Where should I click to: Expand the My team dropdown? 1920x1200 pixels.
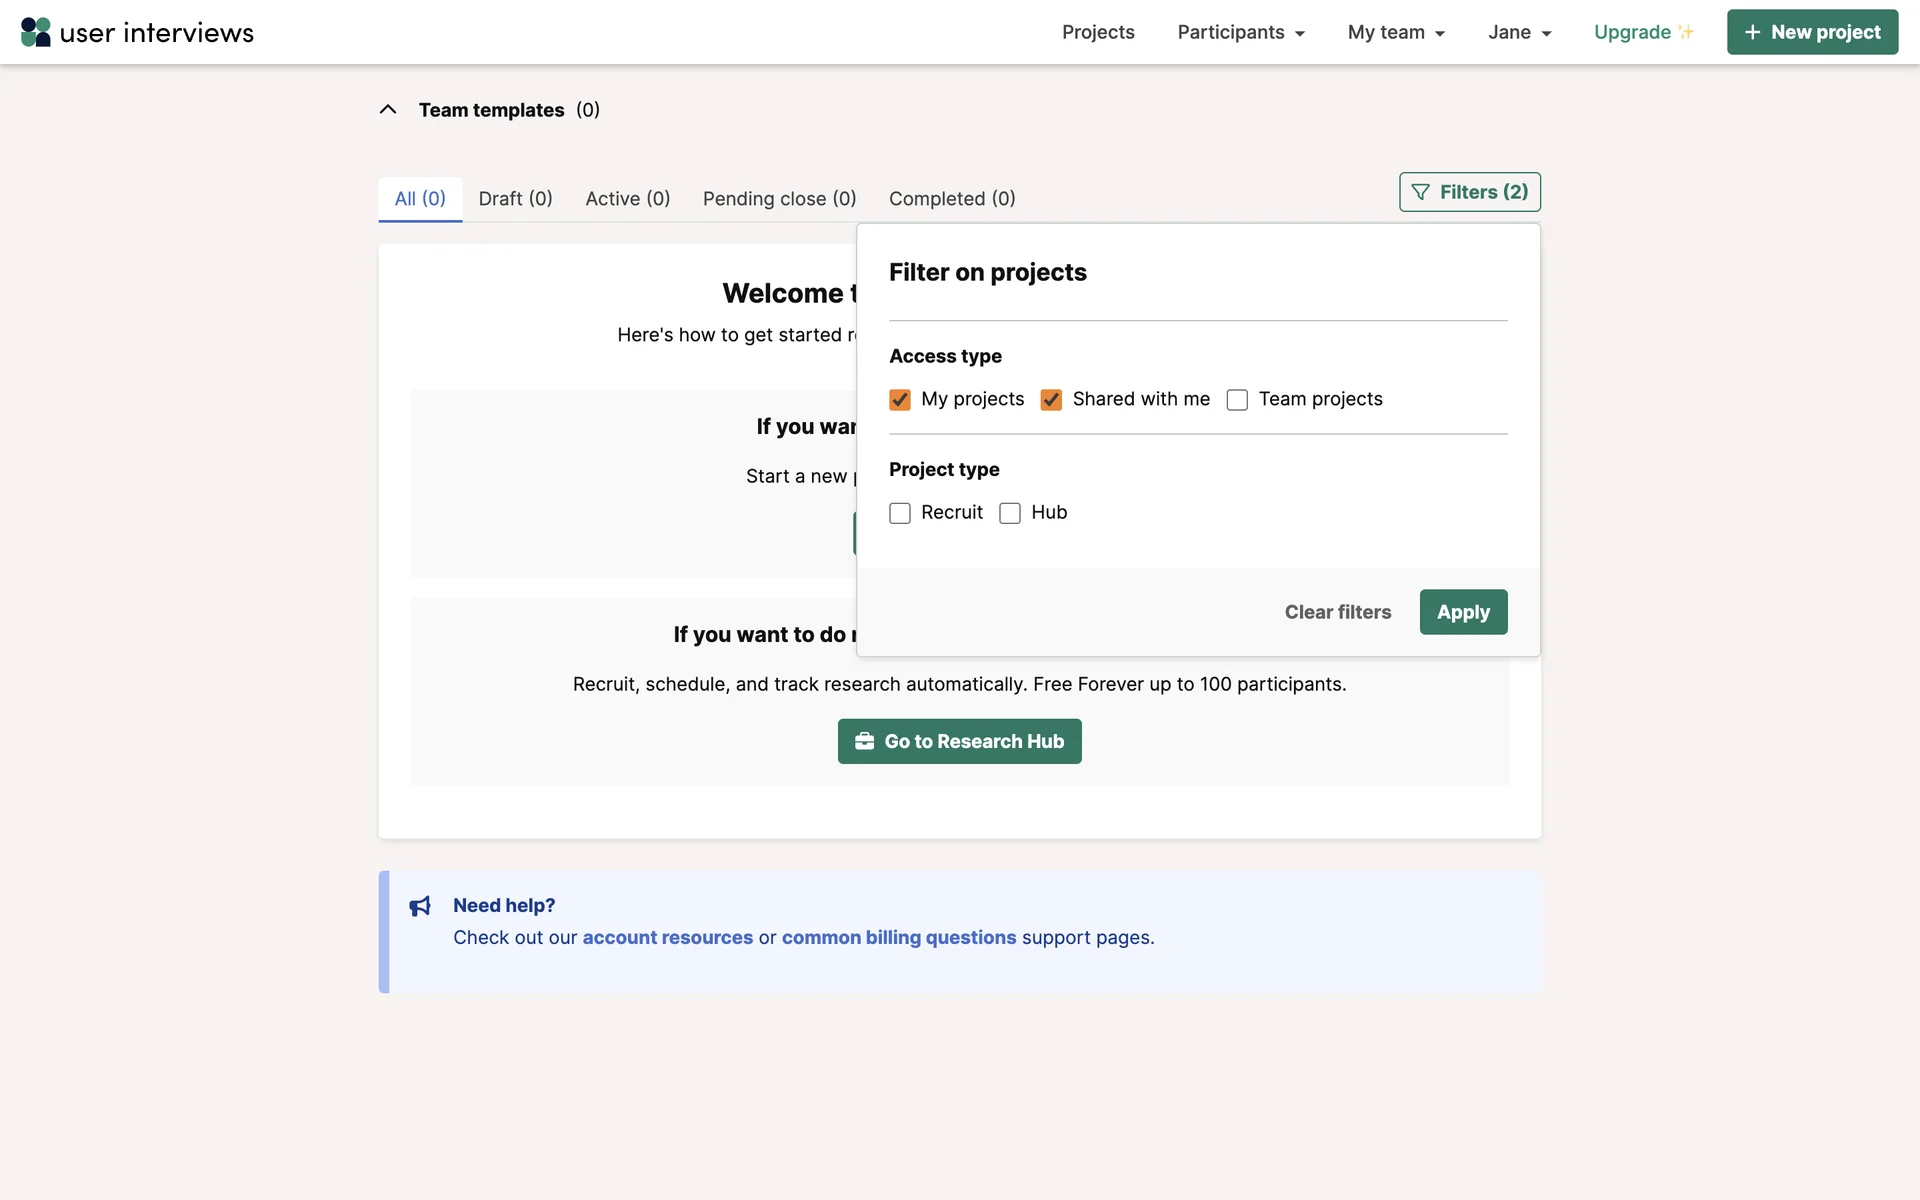pos(1396,32)
